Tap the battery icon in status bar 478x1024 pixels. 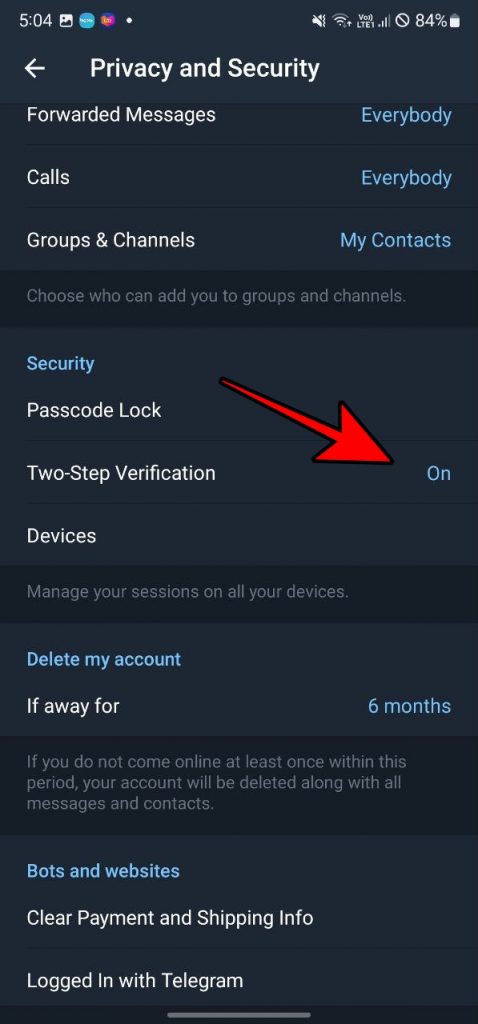coord(454,21)
